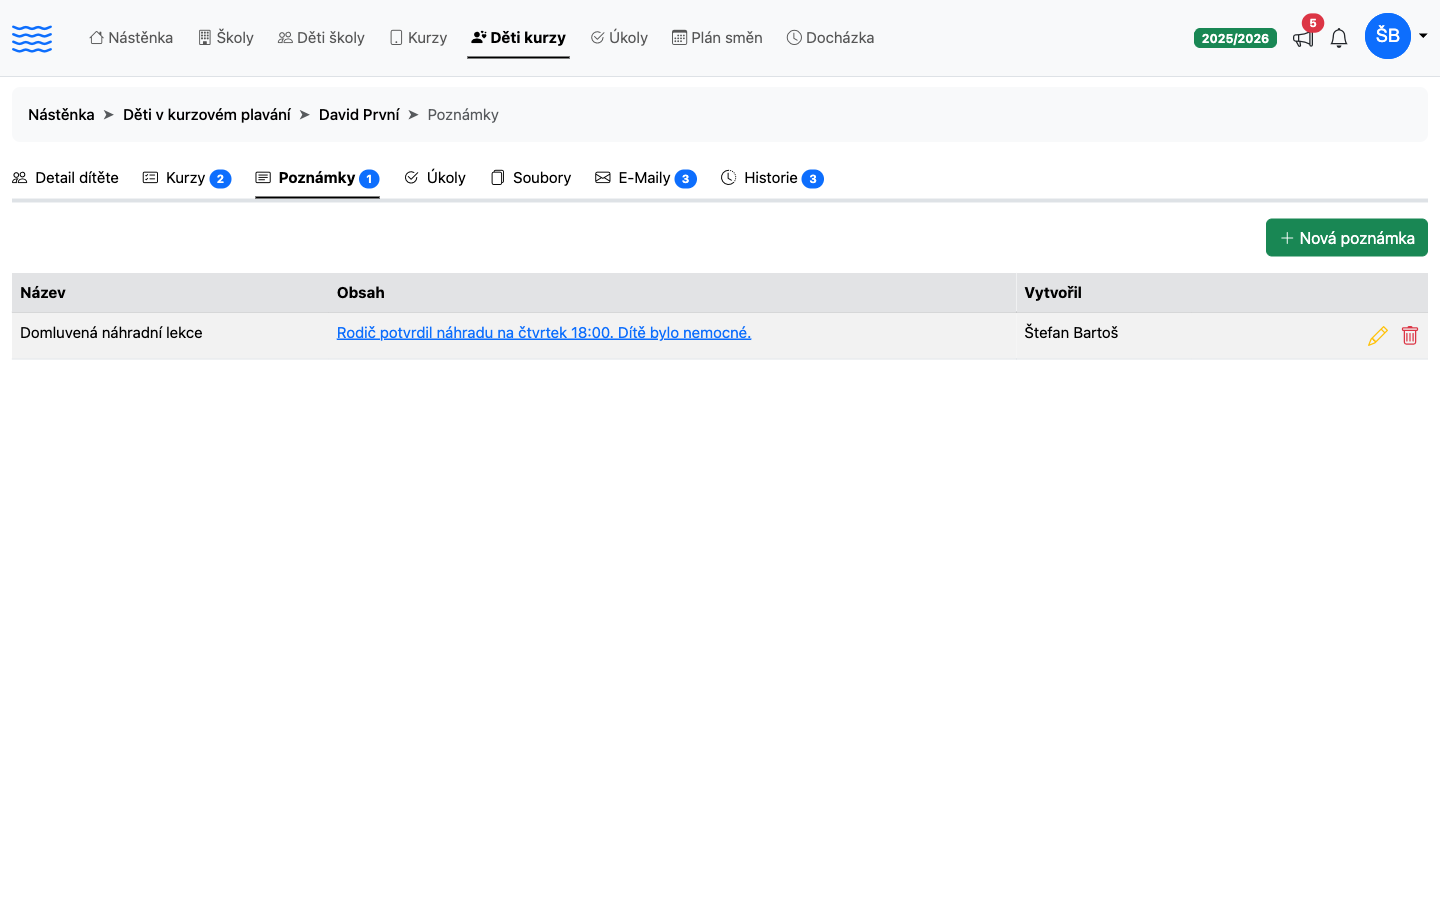
Task: Delete the note with trash icon
Action: [1410, 336]
